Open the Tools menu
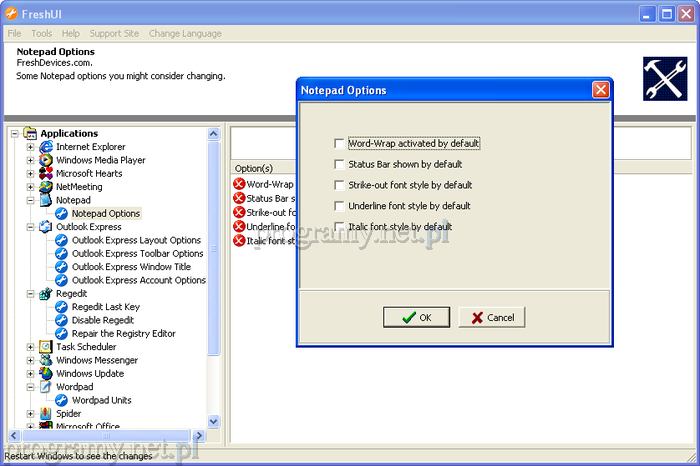 click(x=41, y=33)
